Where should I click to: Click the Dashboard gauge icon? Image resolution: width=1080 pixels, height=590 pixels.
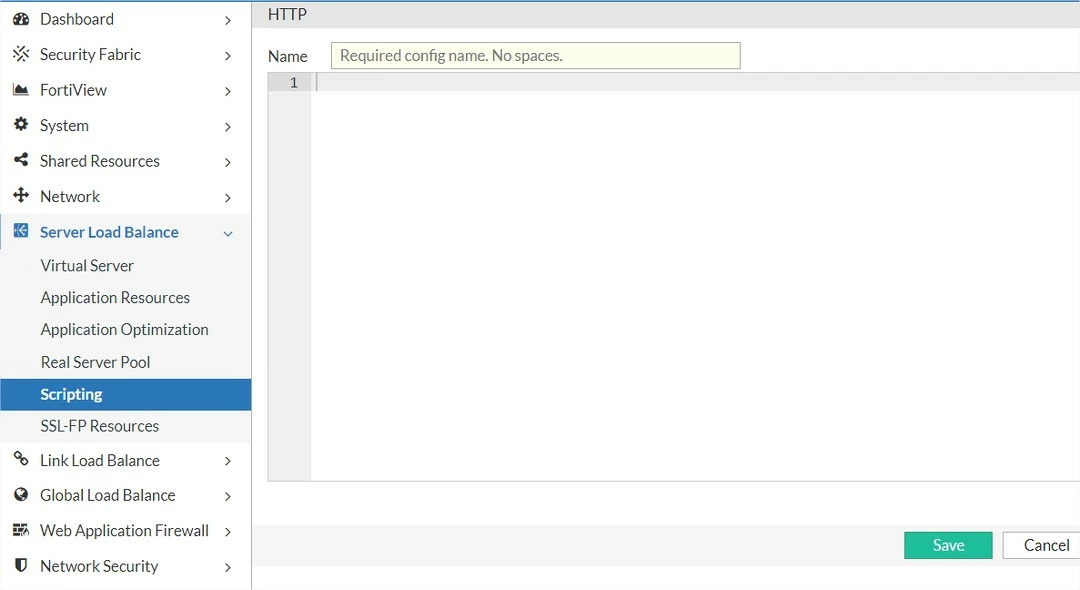[x=21, y=19]
